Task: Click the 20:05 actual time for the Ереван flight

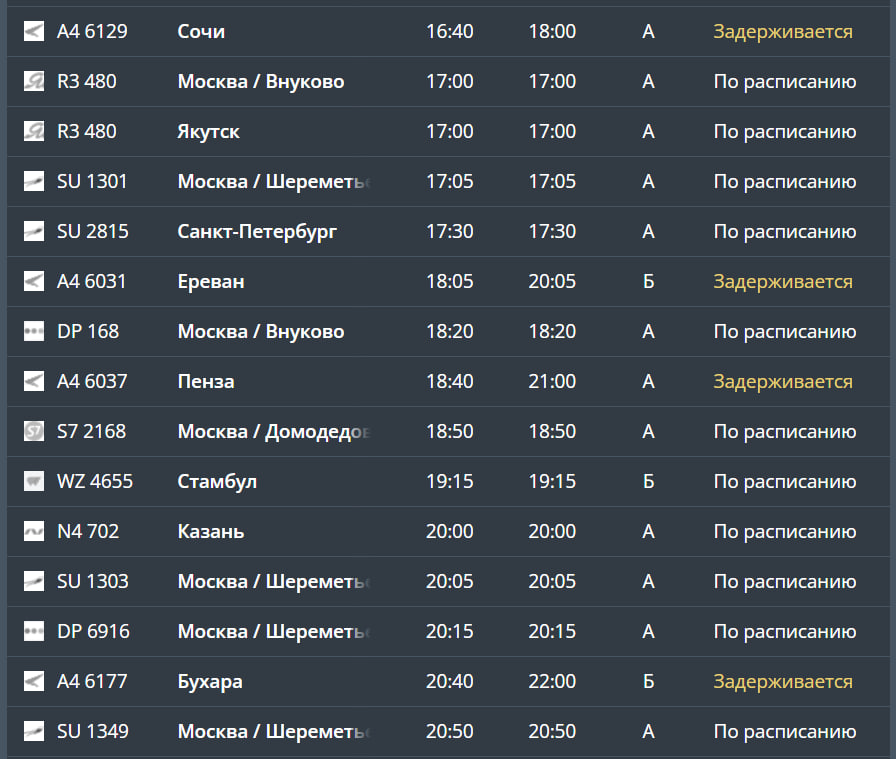Action: [552, 282]
